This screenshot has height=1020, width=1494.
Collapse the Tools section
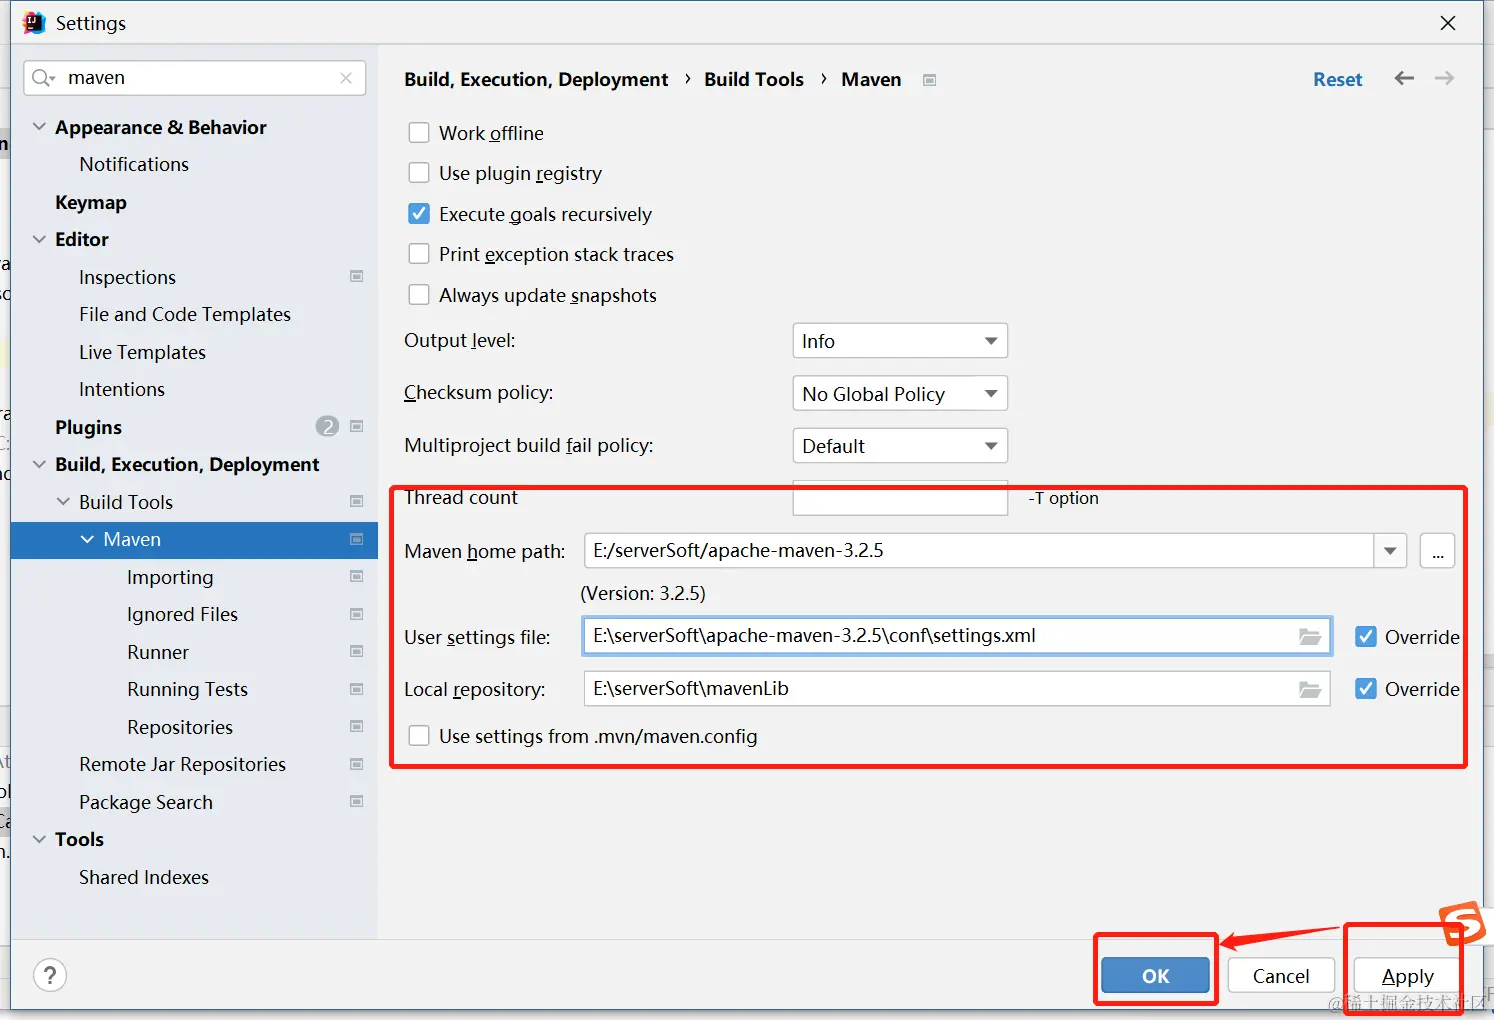[x=39, y=839]
